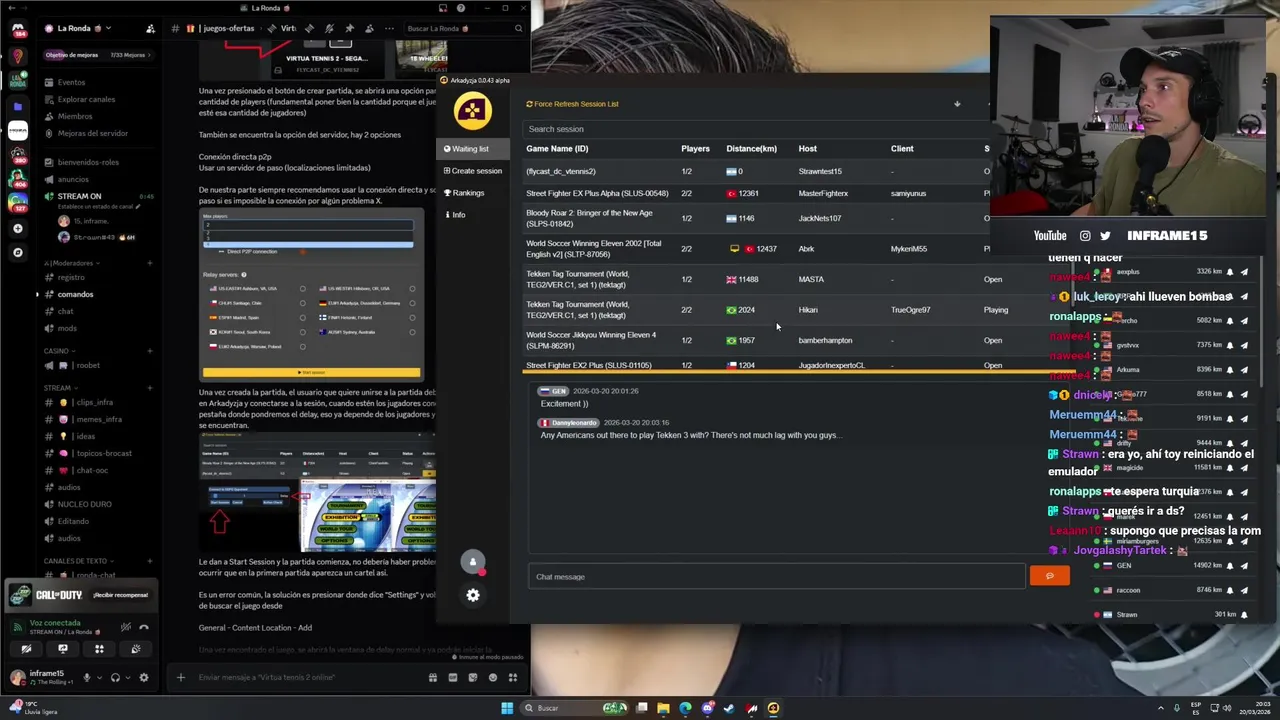Claim Call of Duty ¡Recibir recompensa! button
Image resolution: width=1280 pixels, height=720 pixels.
tap(121, 595)
